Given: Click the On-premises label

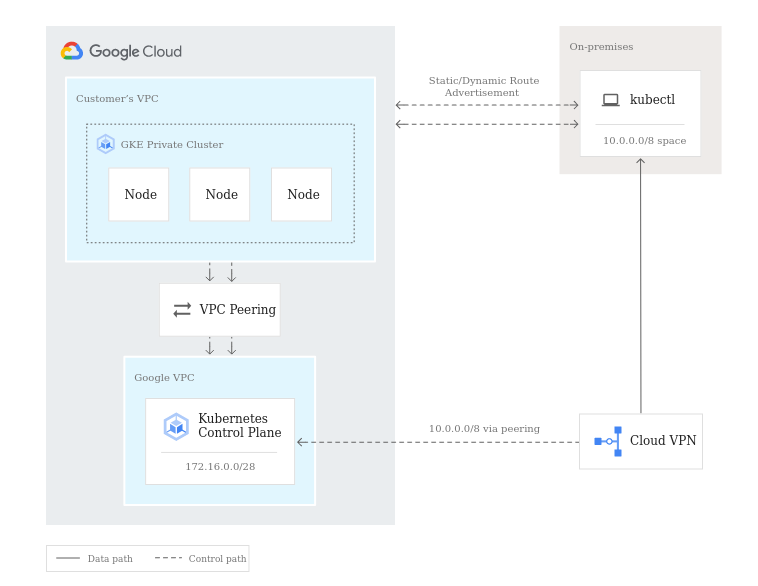Looking at the screenshot, I should [601, 47].
